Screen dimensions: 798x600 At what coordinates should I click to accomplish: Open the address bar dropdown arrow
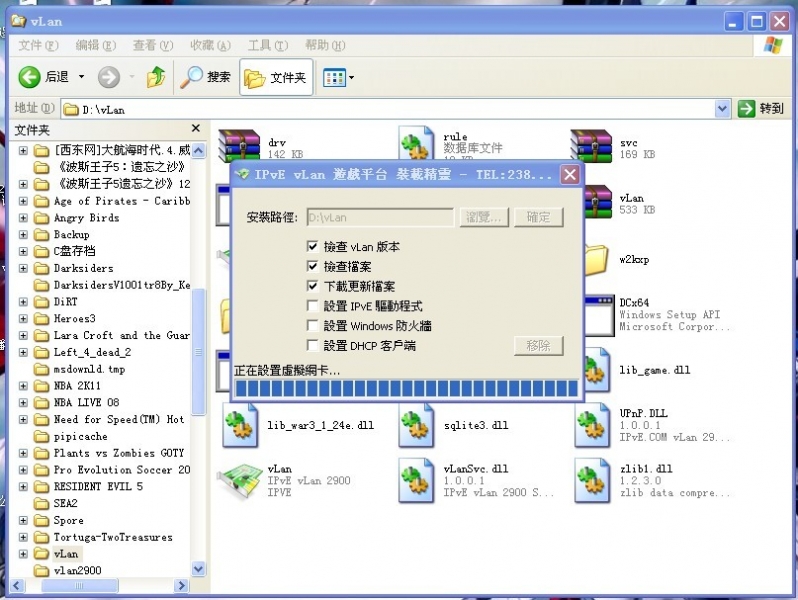722,108
